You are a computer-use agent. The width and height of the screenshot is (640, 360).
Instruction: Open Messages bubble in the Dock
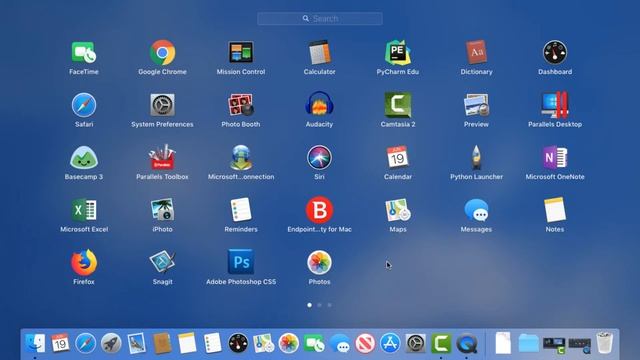pyautogui.click(x=340, y=343)
